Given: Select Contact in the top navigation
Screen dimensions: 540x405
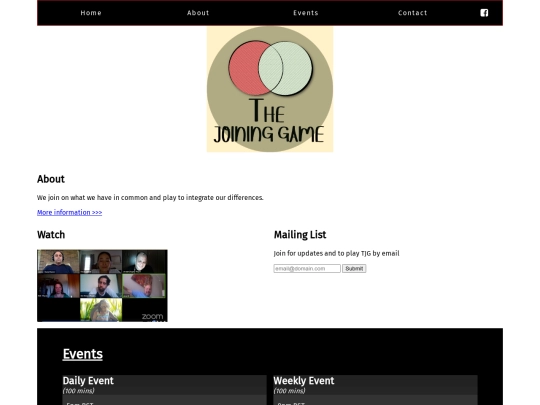Looking at the screenshot, I should pyautogui.click(x=413, y=13).
